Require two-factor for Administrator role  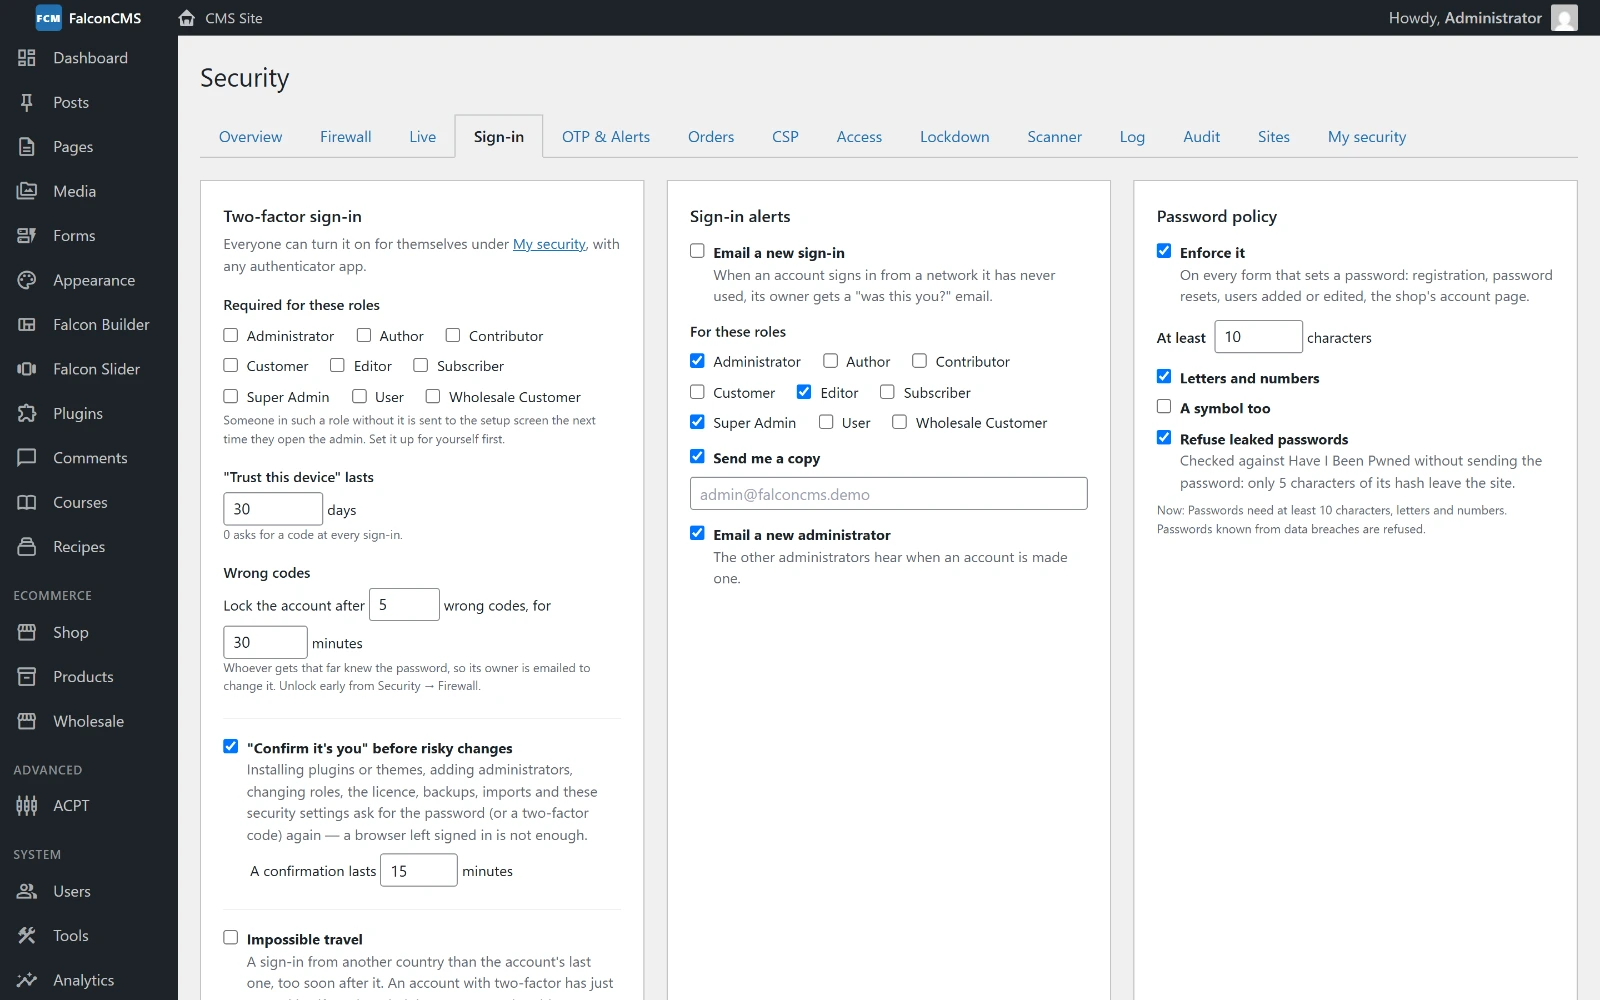click(x=231, y=335)
